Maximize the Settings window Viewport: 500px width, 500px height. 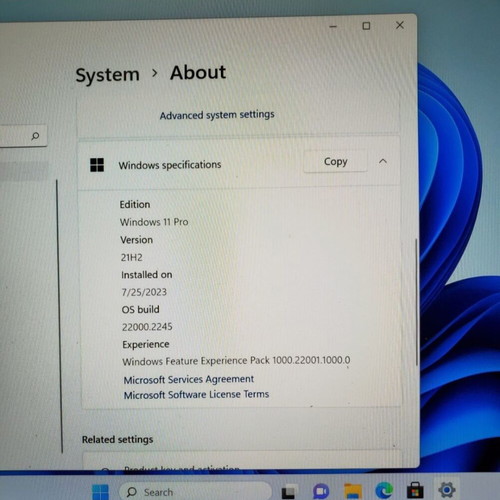click(x=366, y=26)
